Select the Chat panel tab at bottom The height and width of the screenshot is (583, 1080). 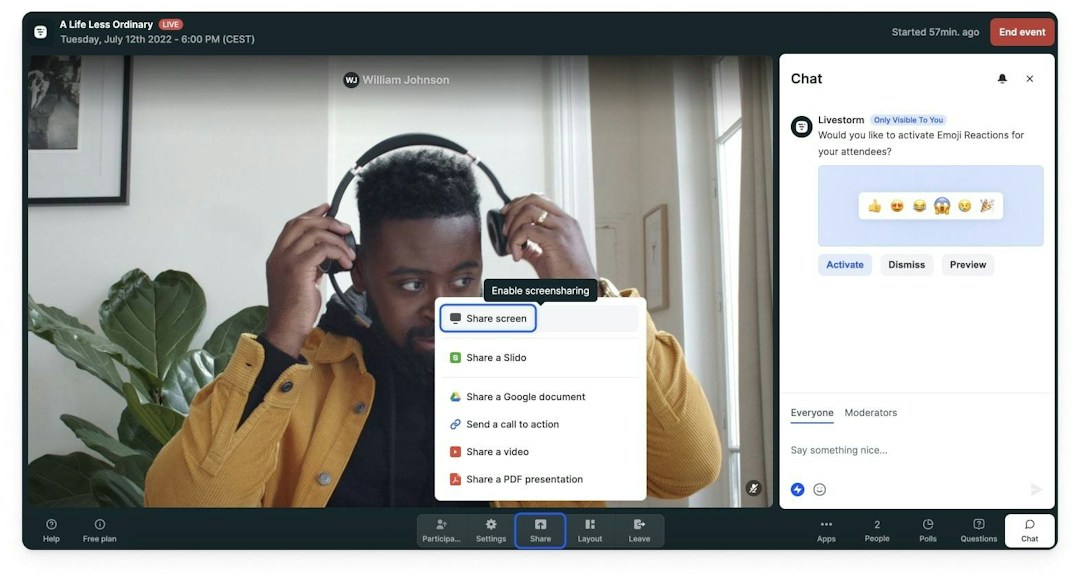1030,531
